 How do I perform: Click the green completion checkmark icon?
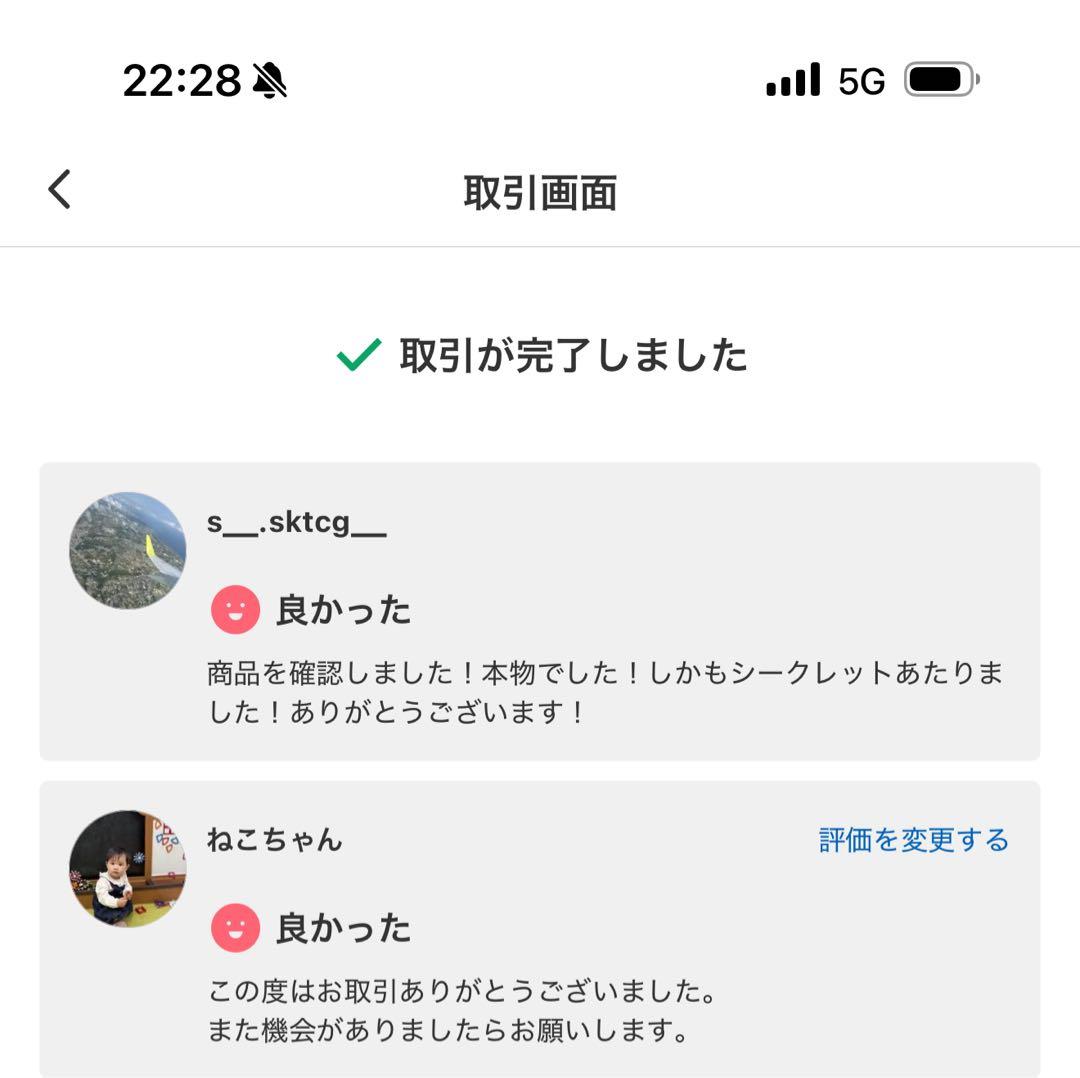[x=358, y=355]
